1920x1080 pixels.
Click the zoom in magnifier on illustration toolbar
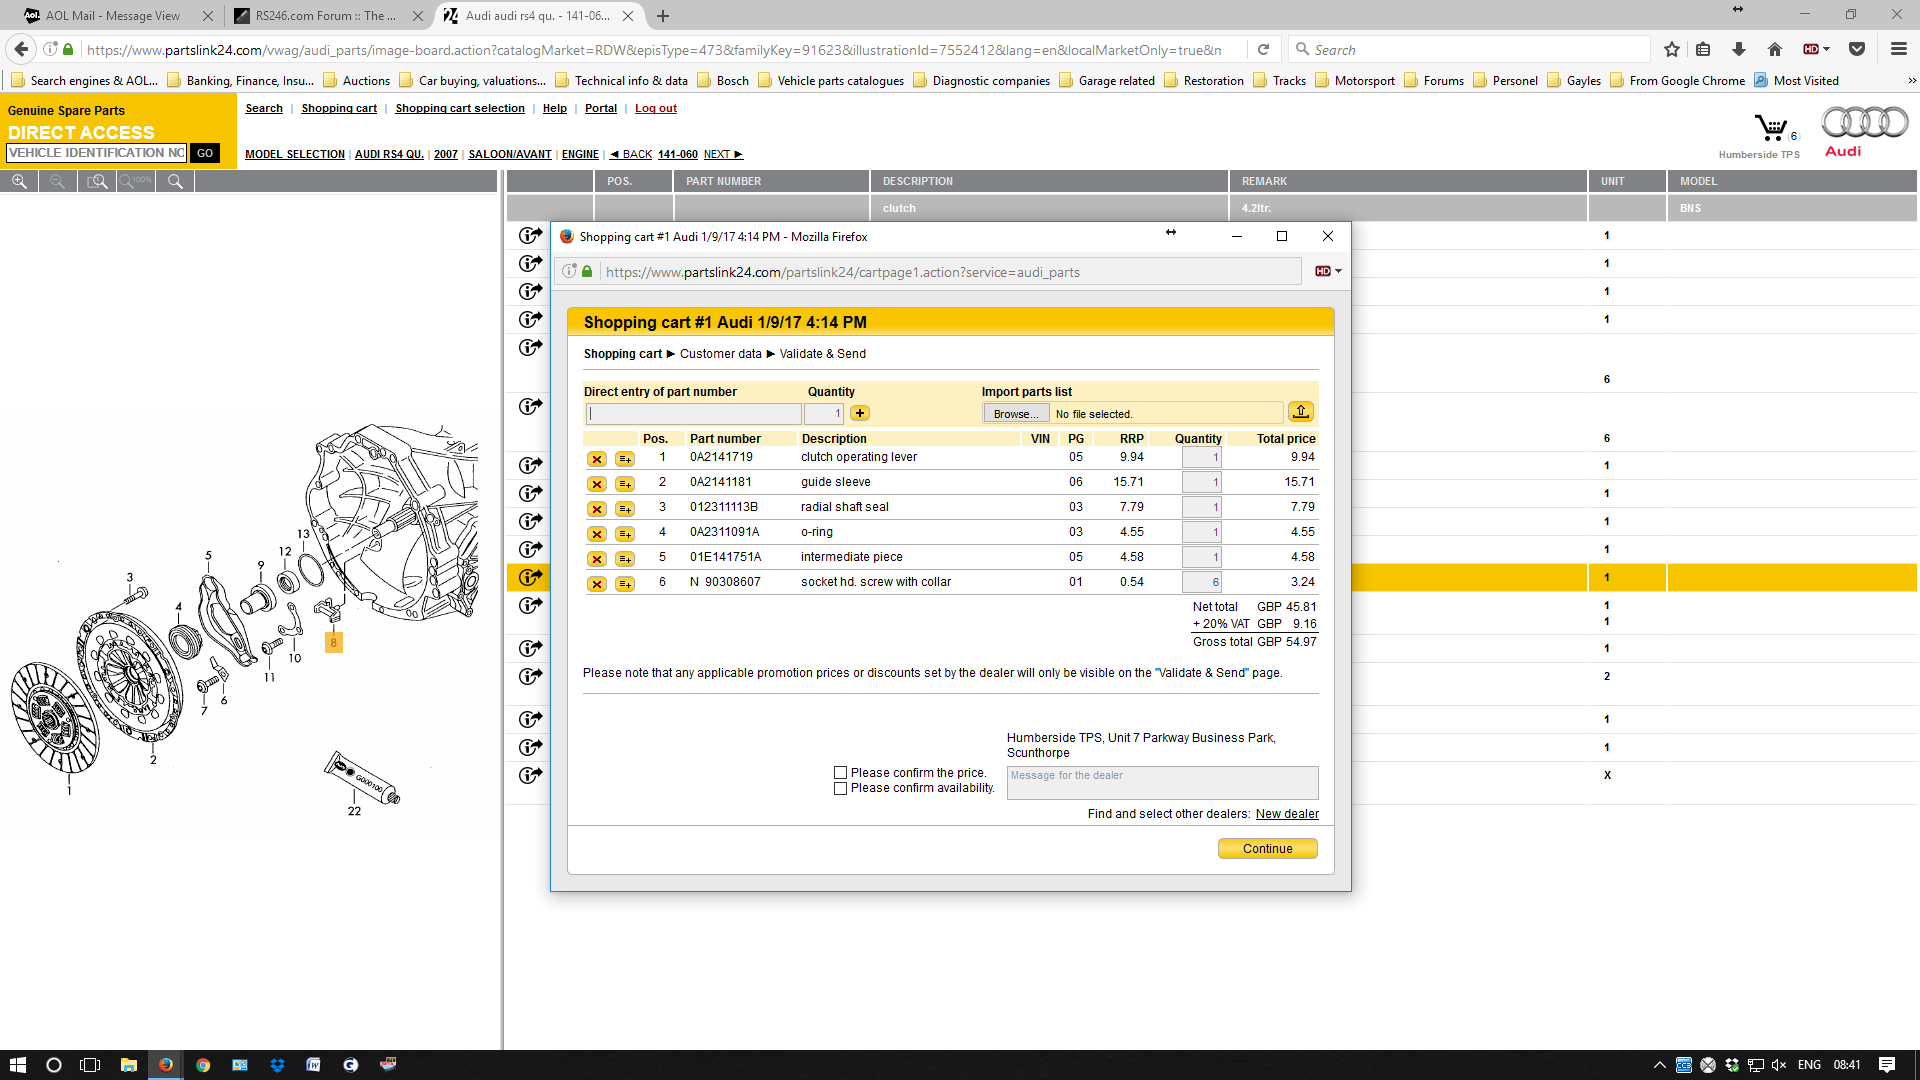pyautogui.click(x=19, y=181)
